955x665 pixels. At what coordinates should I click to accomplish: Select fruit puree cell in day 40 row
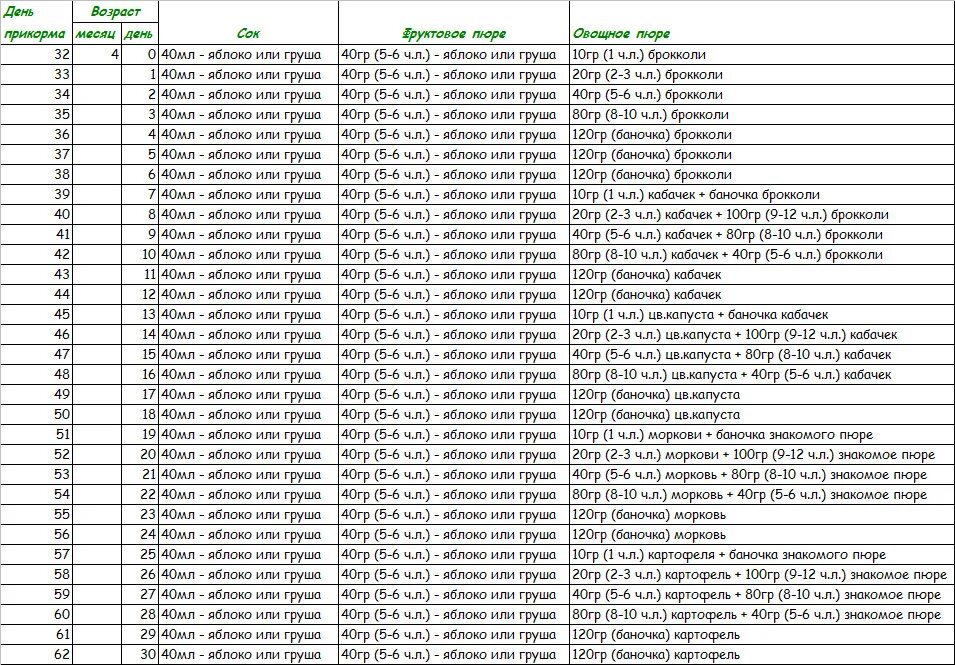454,215
